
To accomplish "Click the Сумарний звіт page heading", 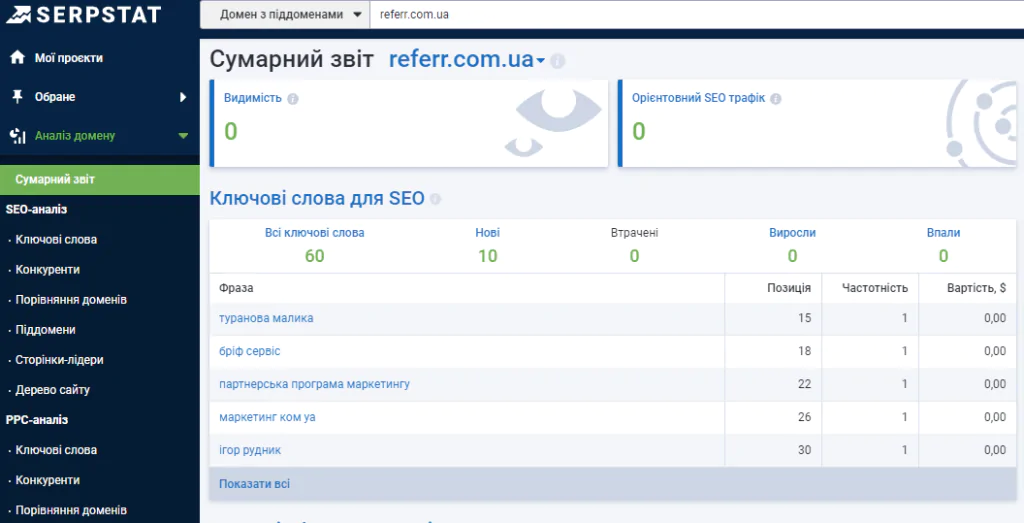I will [291, 59].
